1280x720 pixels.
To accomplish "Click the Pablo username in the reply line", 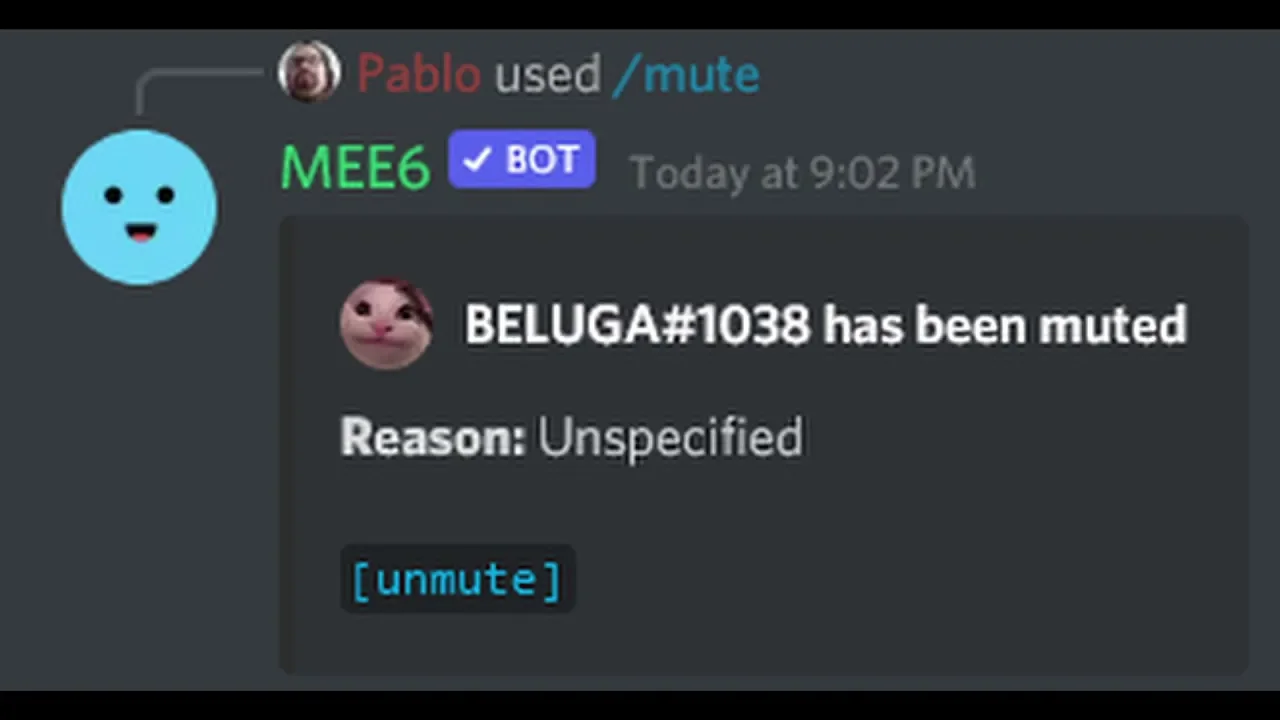I will [418, 74].
